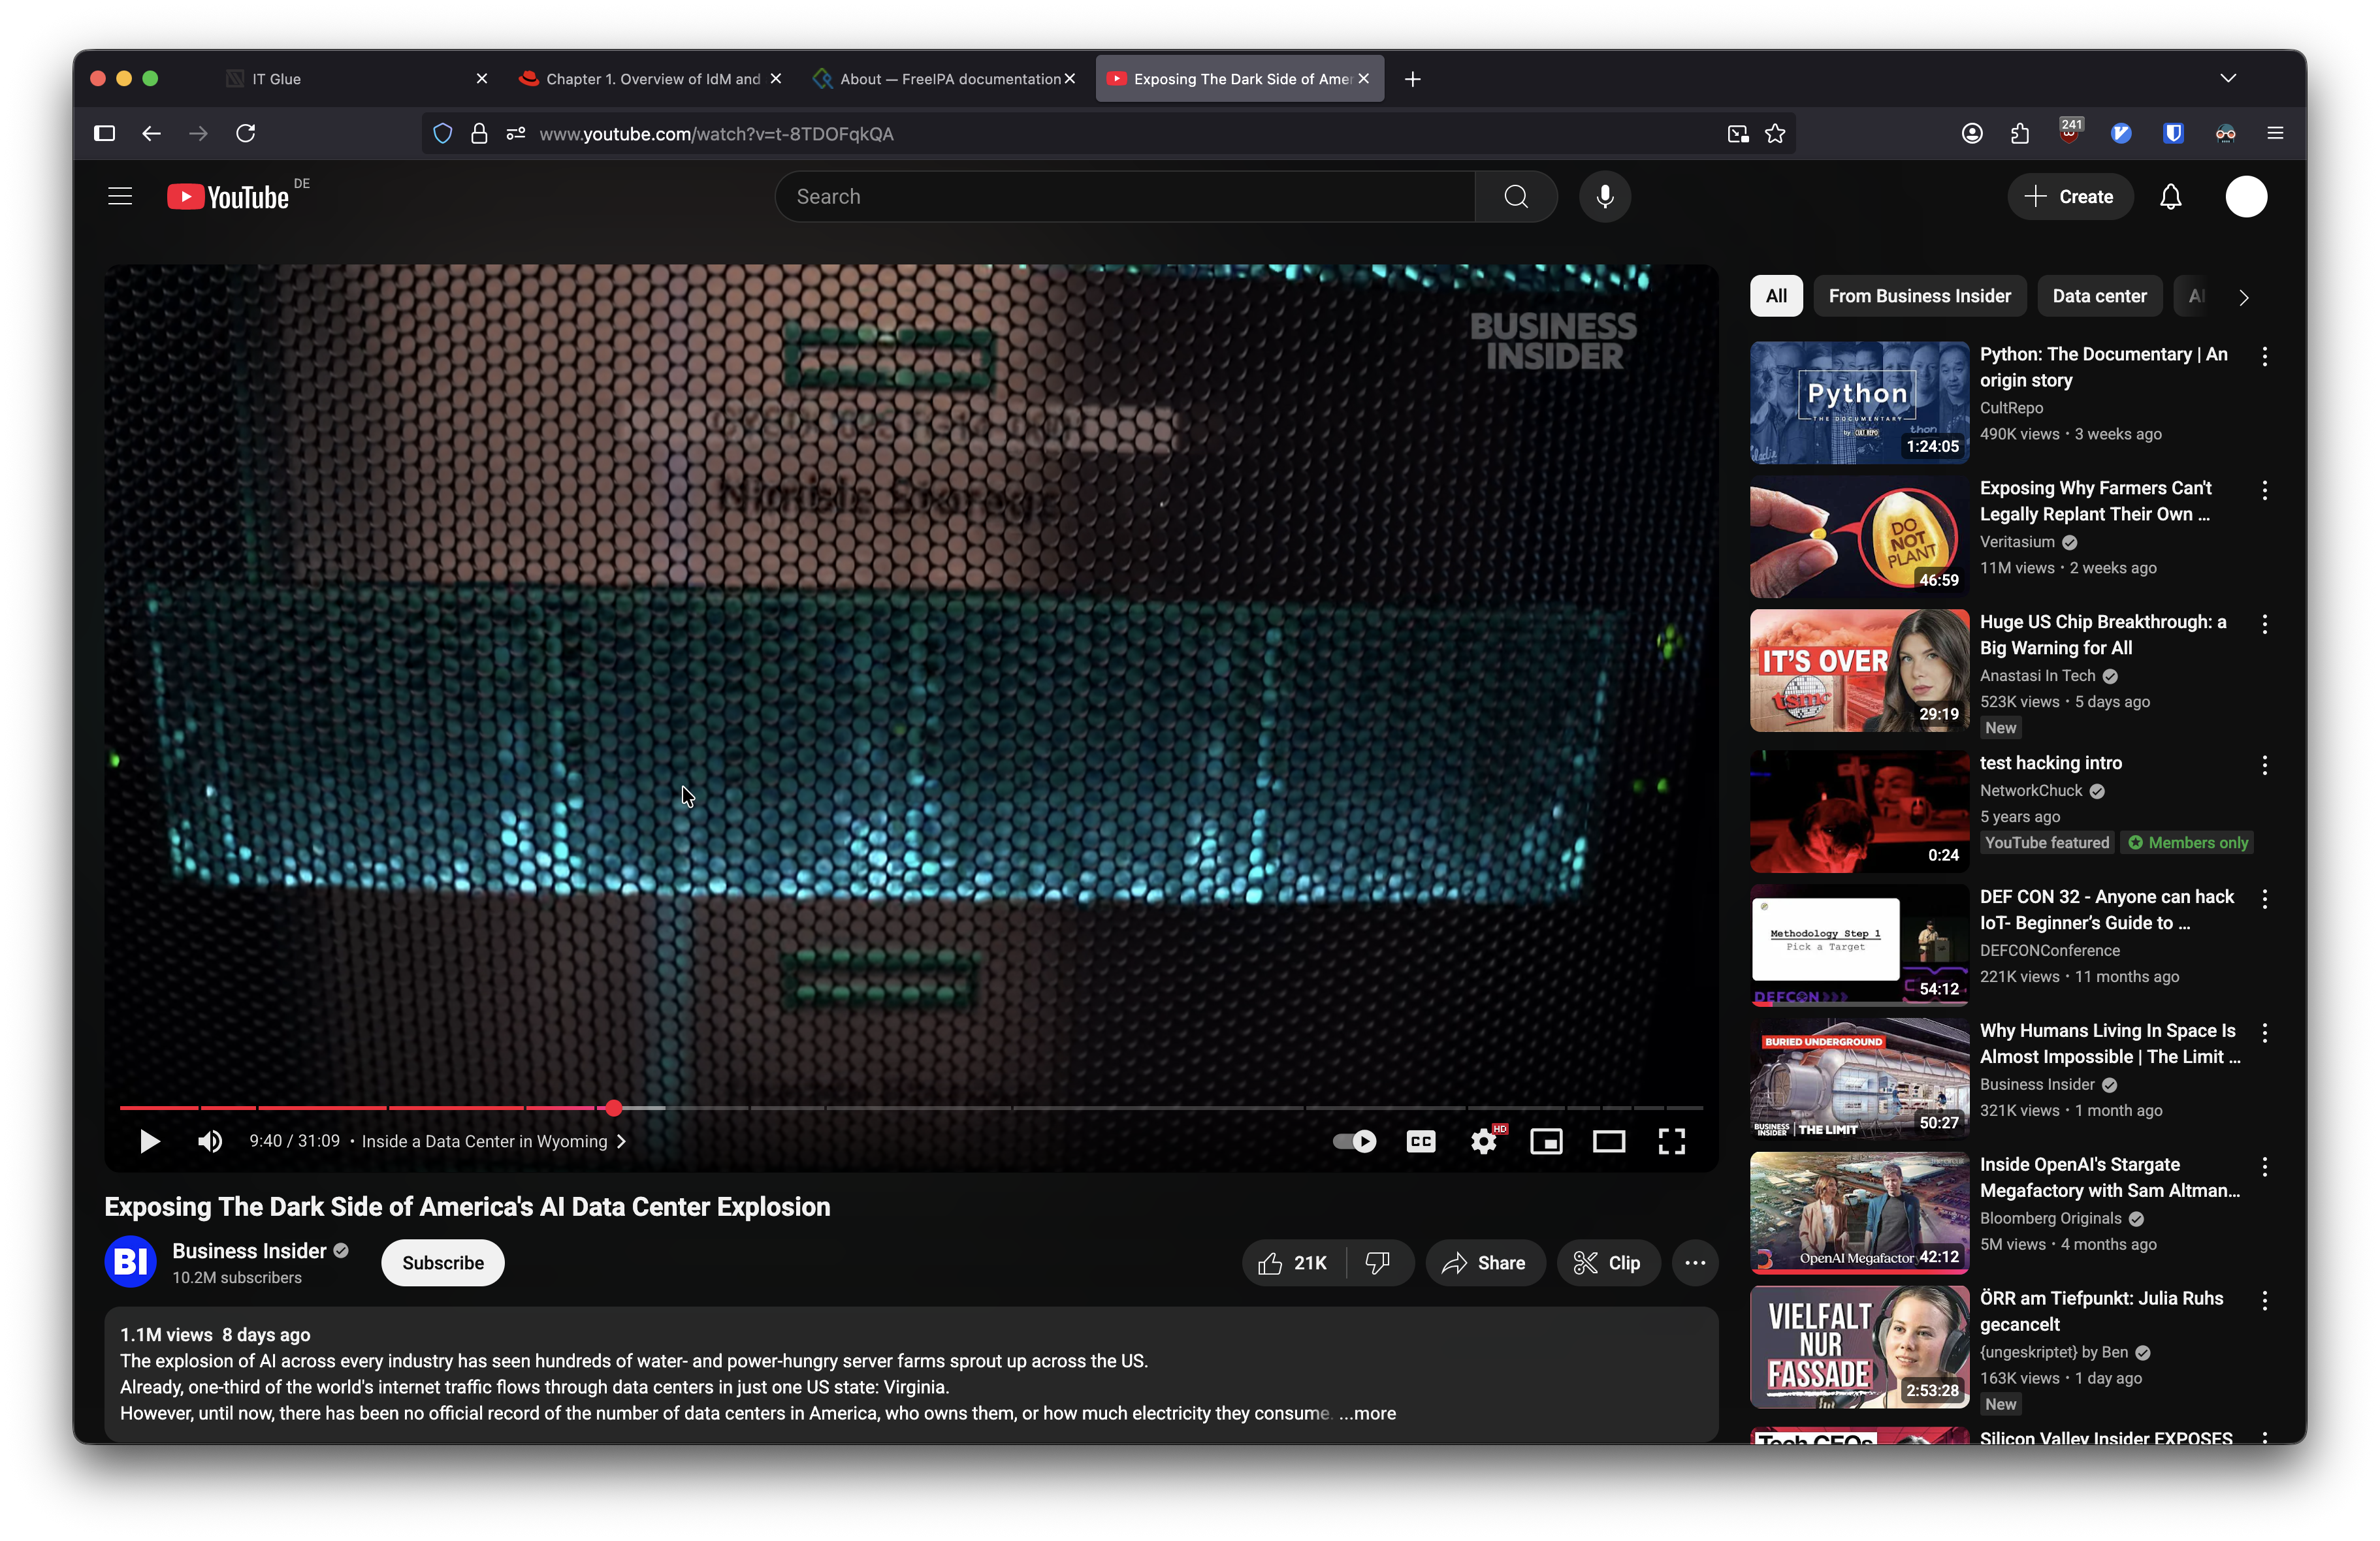Enter fullscreen mode on the video

tap(1671, 1141)
